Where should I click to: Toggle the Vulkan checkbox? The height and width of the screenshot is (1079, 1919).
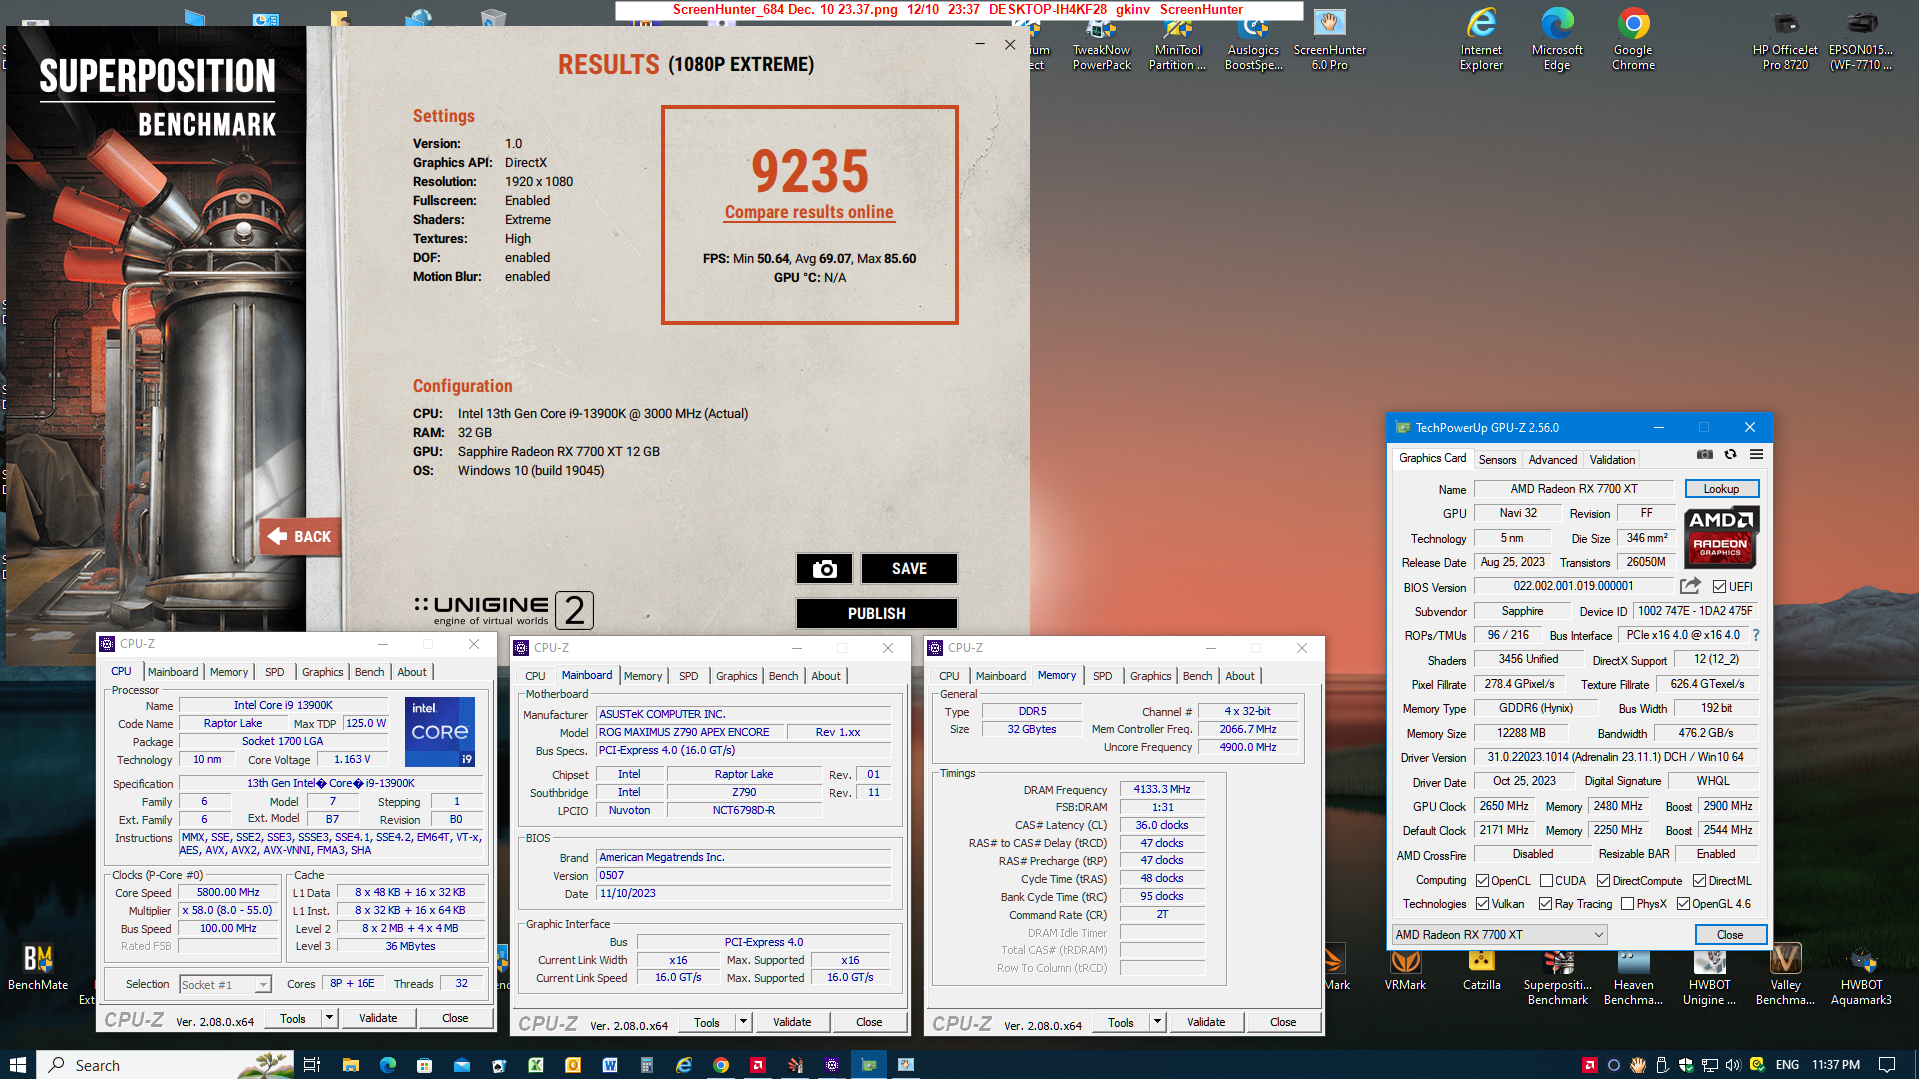(x=1482, y=904)
